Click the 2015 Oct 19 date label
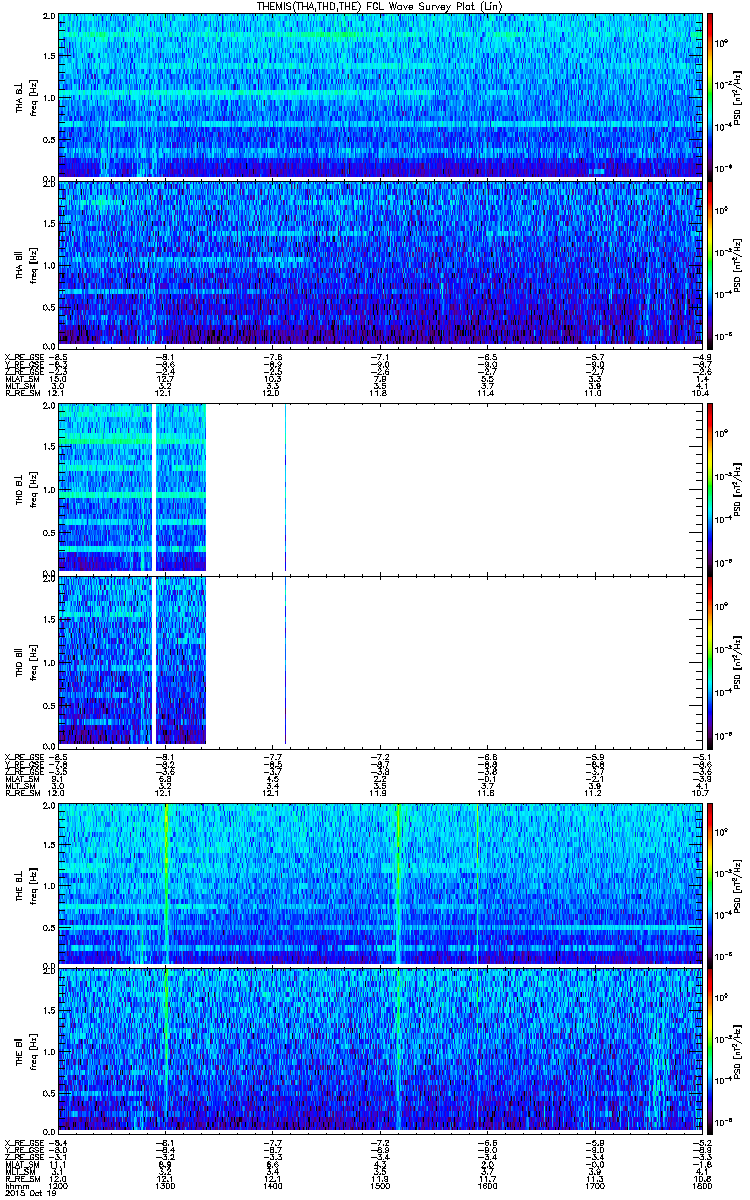 pos(27,1193)
